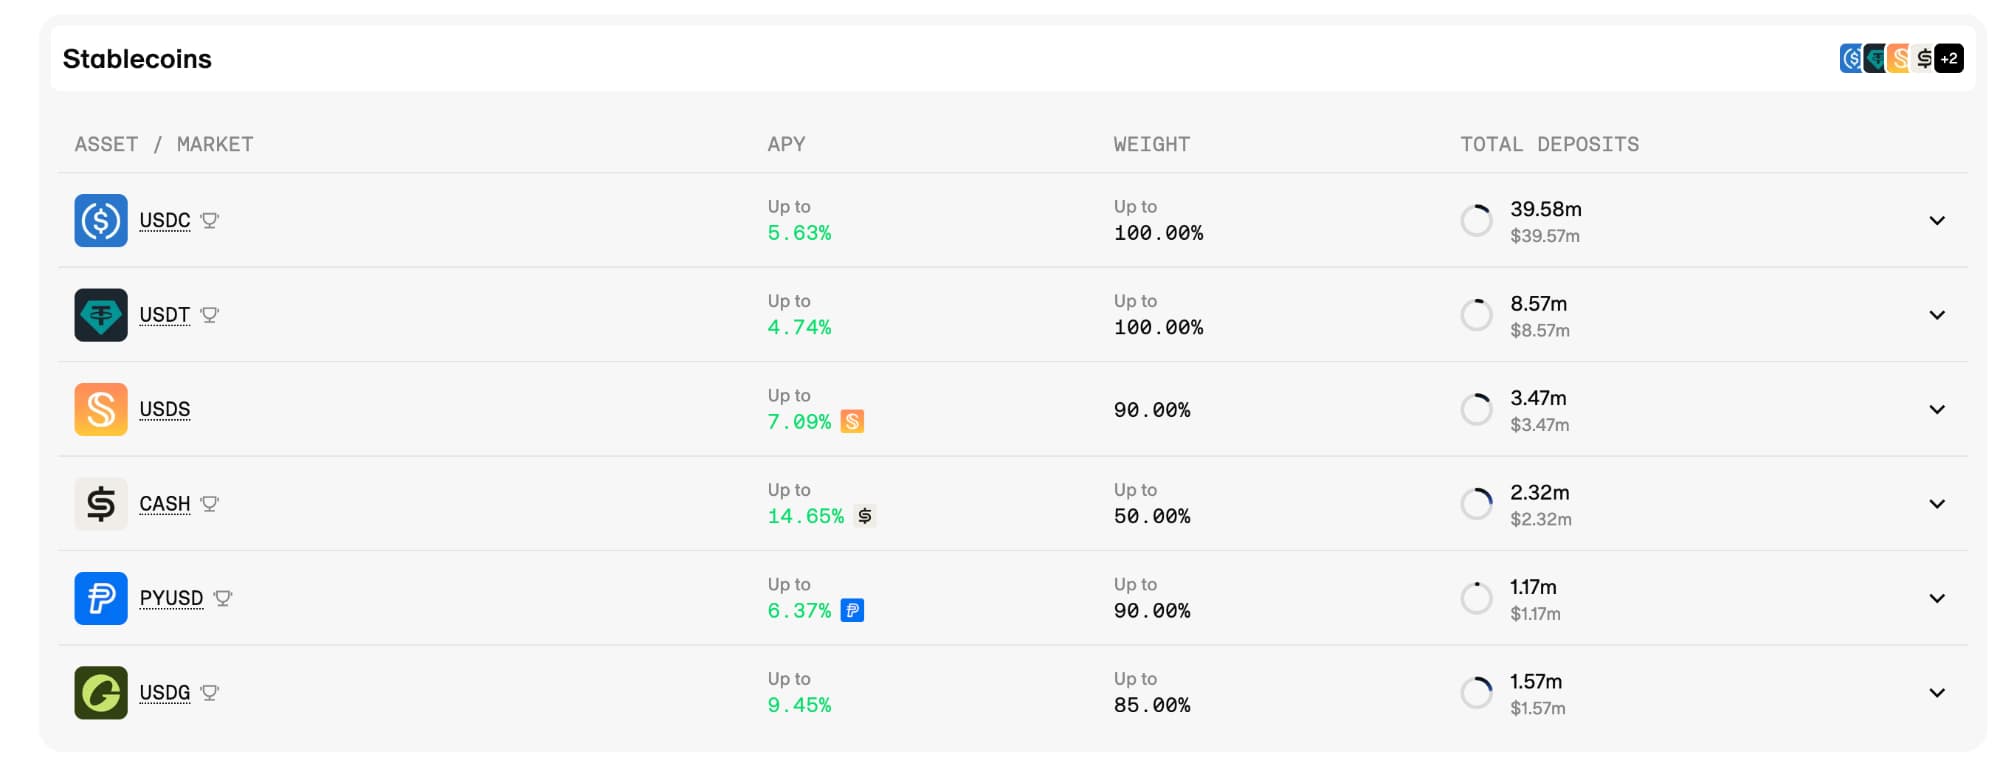
Task: Open the USDS asset name link
Action: pyautogui.click(x=164, y=409)
